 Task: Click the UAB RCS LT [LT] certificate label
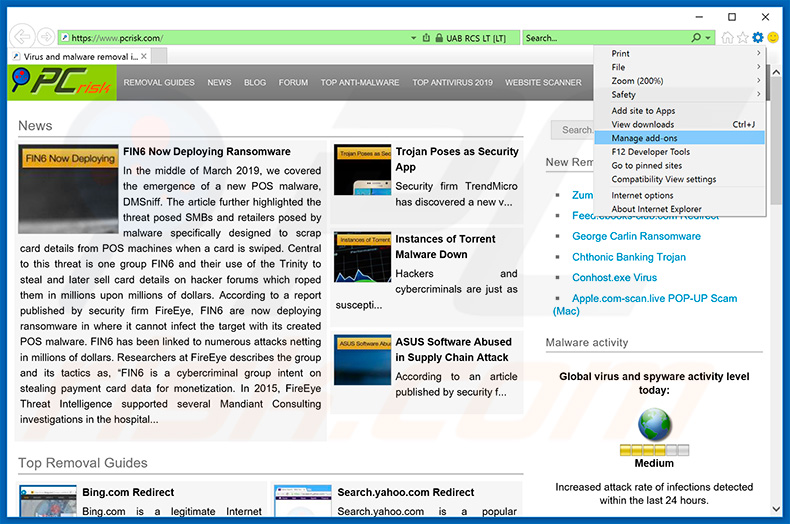[476, 38]
